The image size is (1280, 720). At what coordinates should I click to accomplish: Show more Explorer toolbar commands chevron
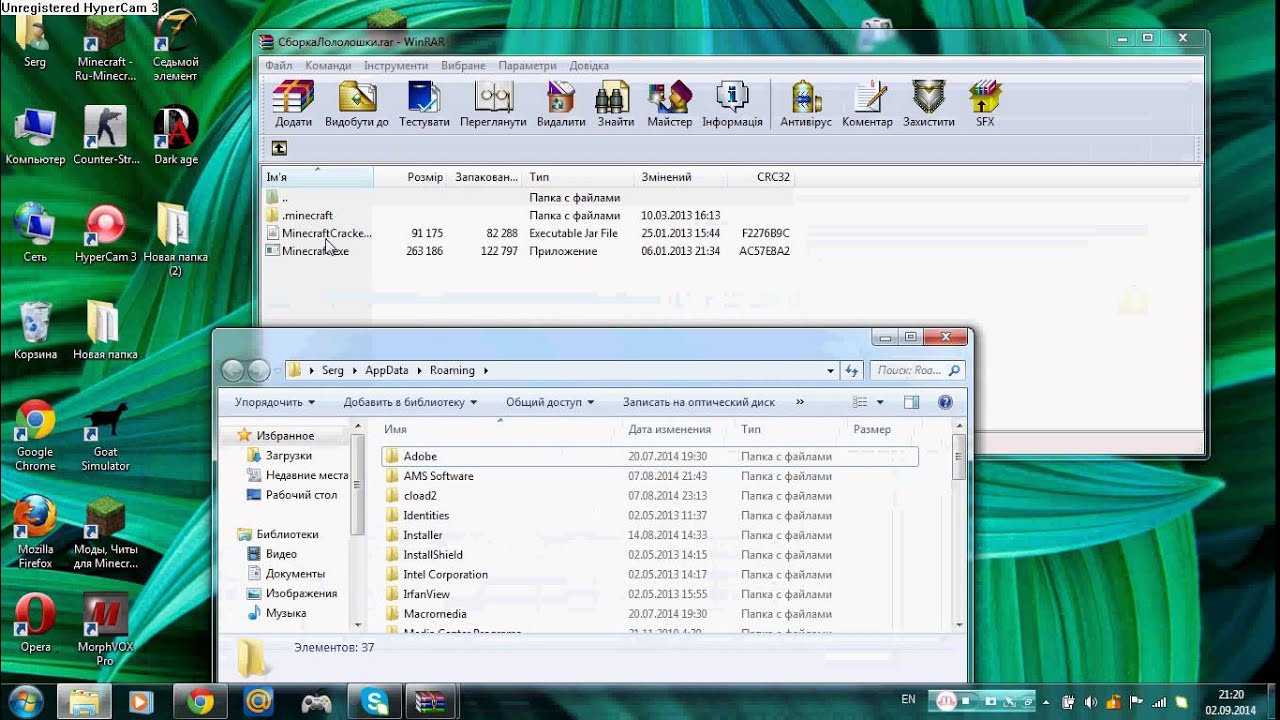tap(800, 402)
